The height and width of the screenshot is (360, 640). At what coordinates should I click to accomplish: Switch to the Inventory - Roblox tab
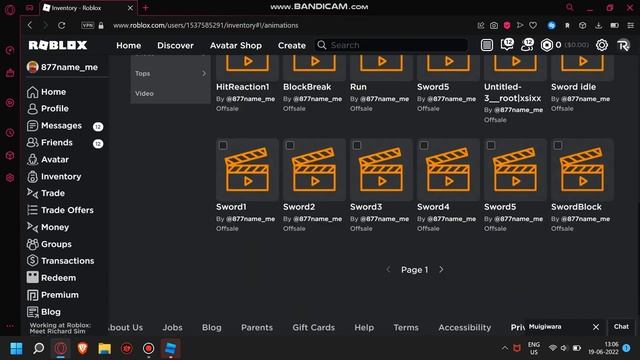(x=88, y=8)
